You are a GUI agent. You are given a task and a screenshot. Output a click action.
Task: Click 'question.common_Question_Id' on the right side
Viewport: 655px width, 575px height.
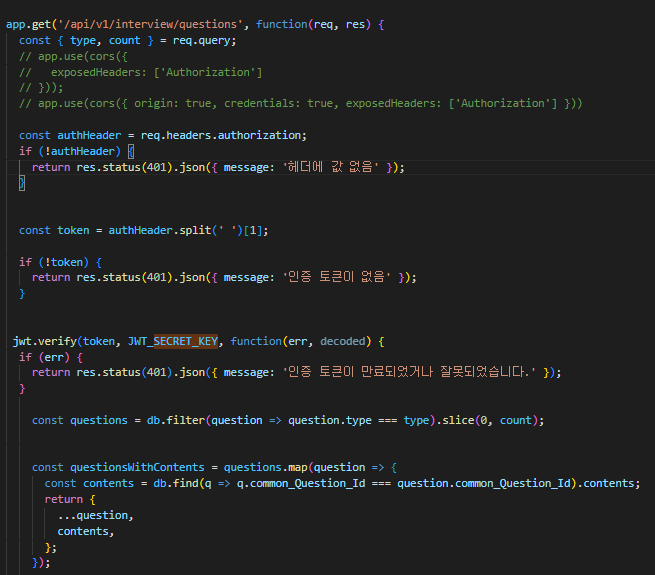pyautogui.click(x=484, y=483)
